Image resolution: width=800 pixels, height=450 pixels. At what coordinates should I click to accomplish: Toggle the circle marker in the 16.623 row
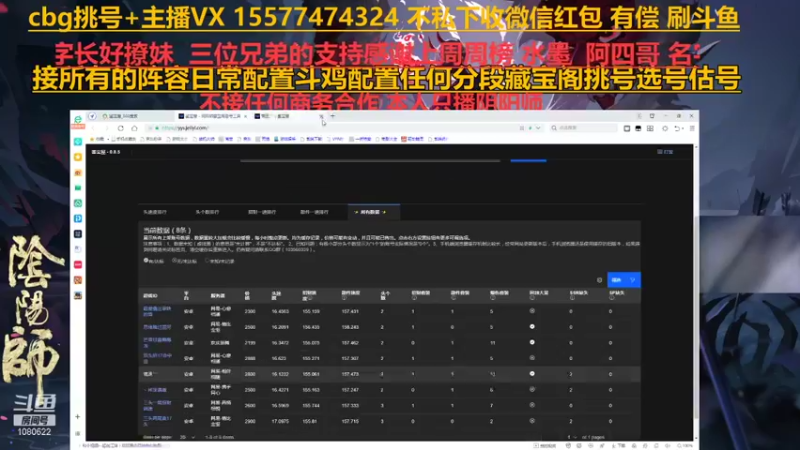[x=532, y=358]
